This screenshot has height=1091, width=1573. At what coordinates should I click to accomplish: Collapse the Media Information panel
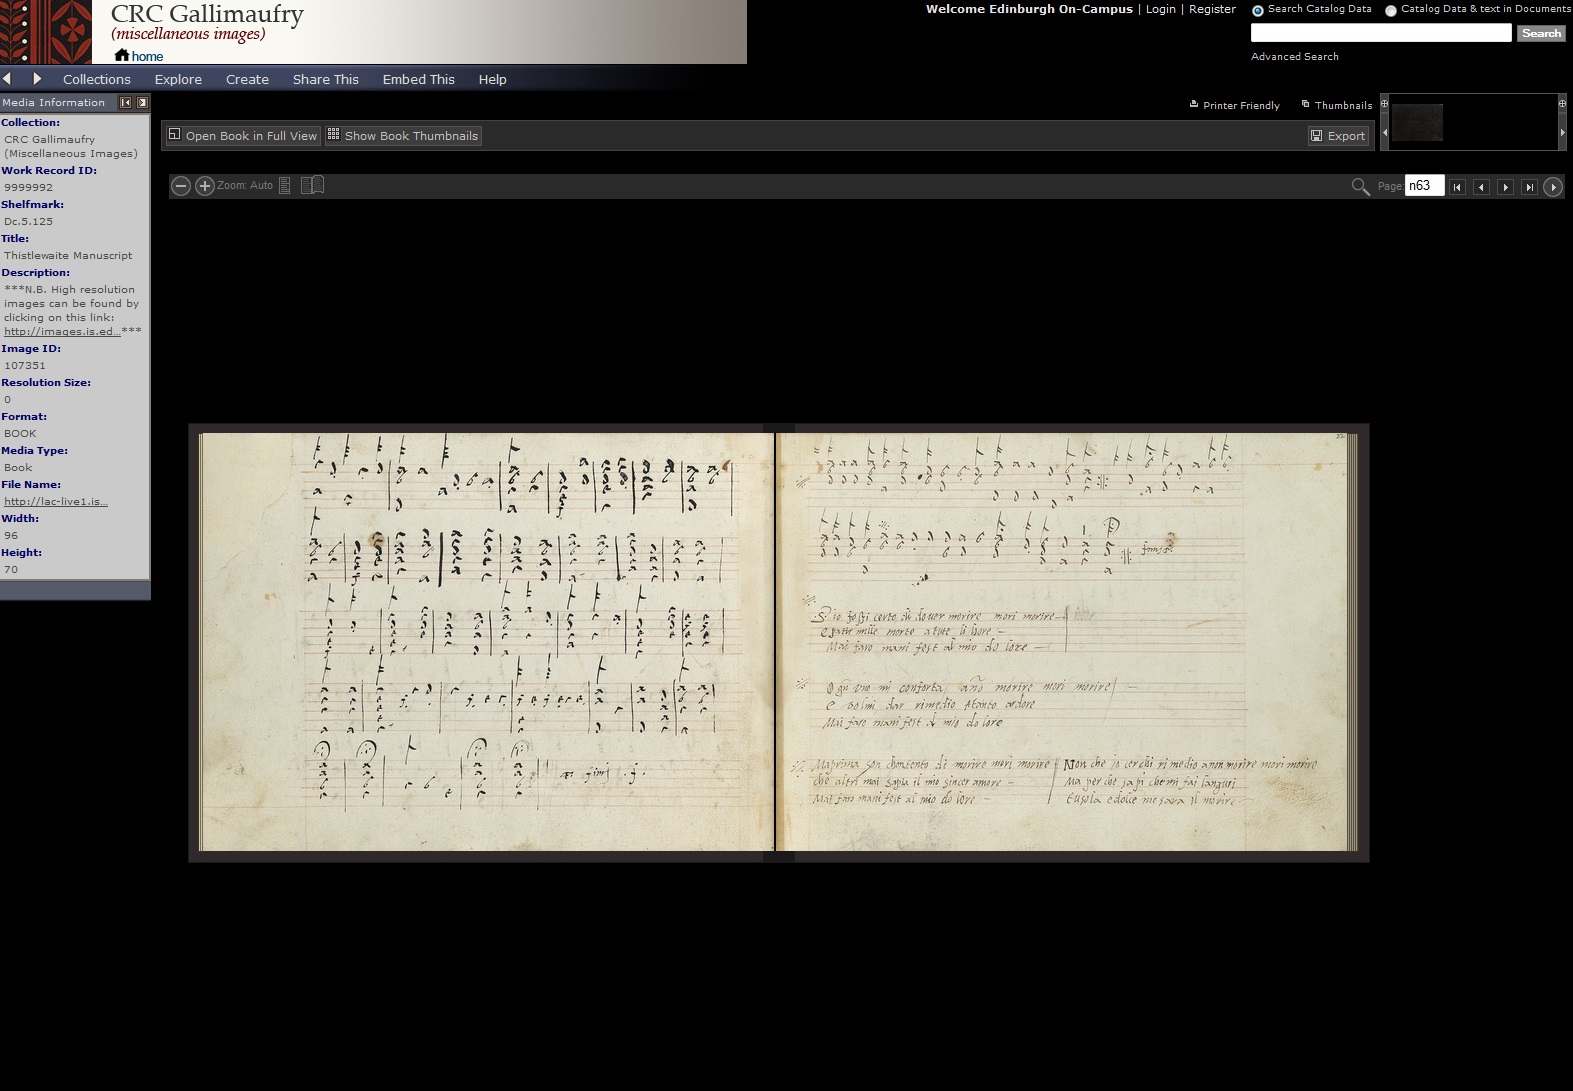click(x=126, y=102)
